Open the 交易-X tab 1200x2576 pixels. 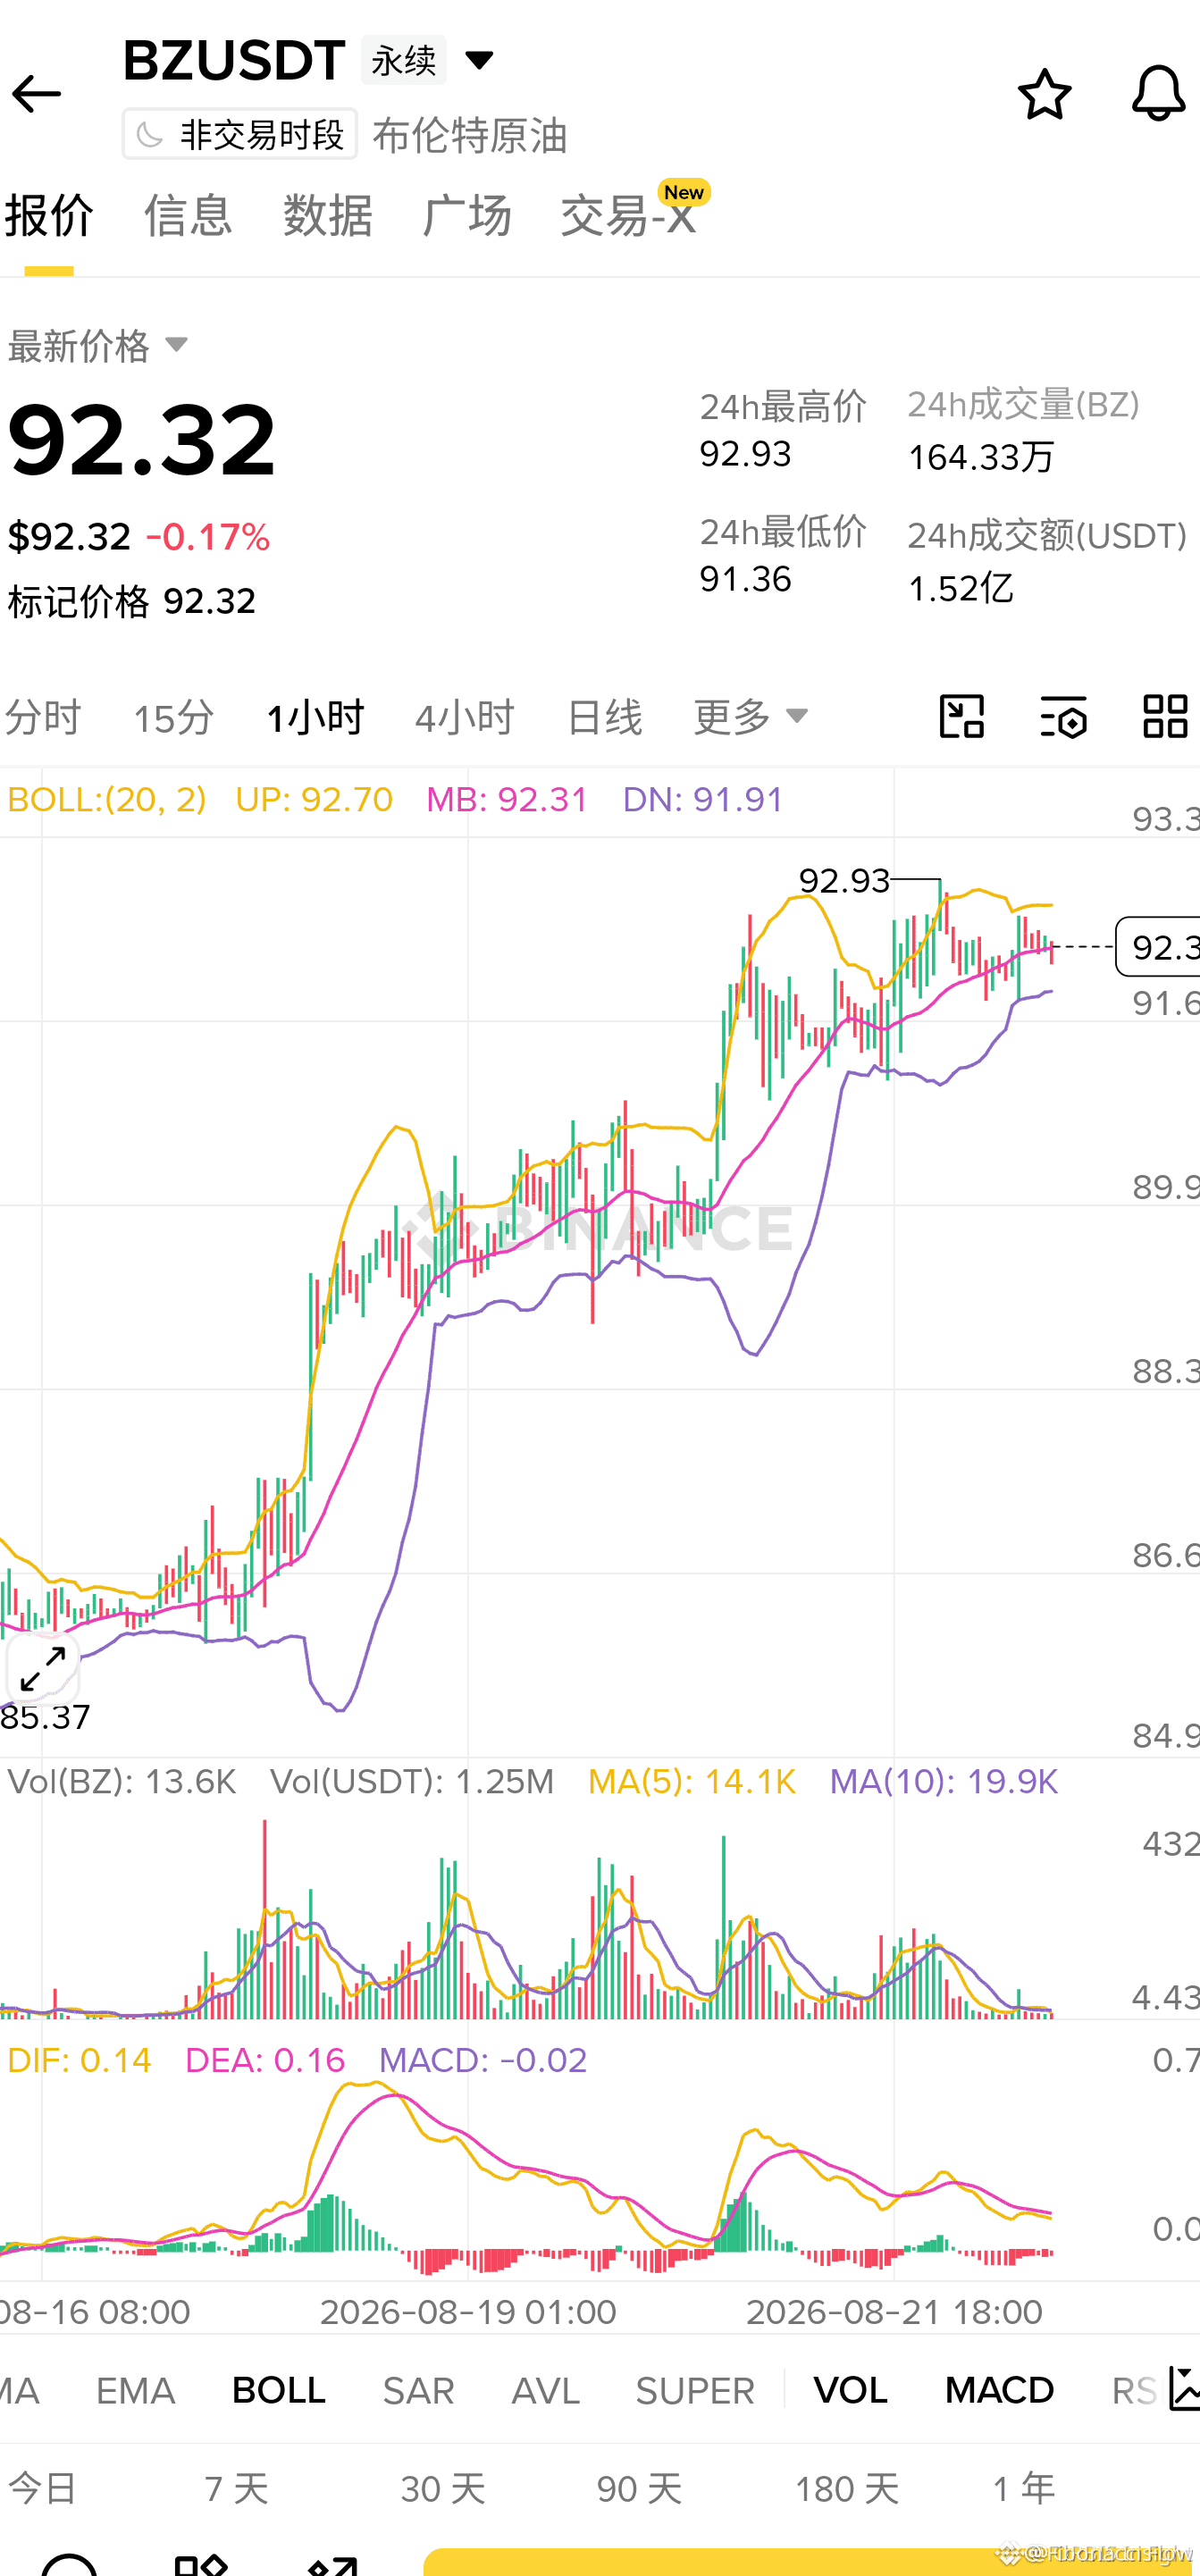(628, 216)
